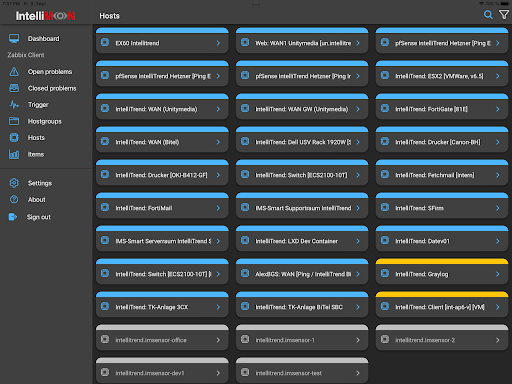
Task: Expand chevron on IntelliTrend: TK-Anlage 3CX
Action: (x=218, y=307)
